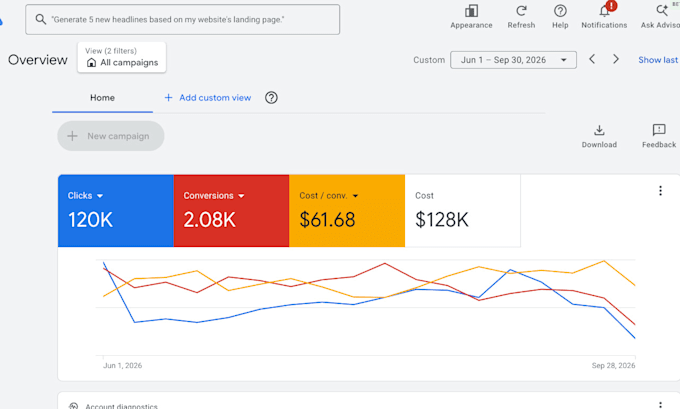The image size is (680, 409).
Task: Click the $128K cost value
Action: tap(442, 219)
